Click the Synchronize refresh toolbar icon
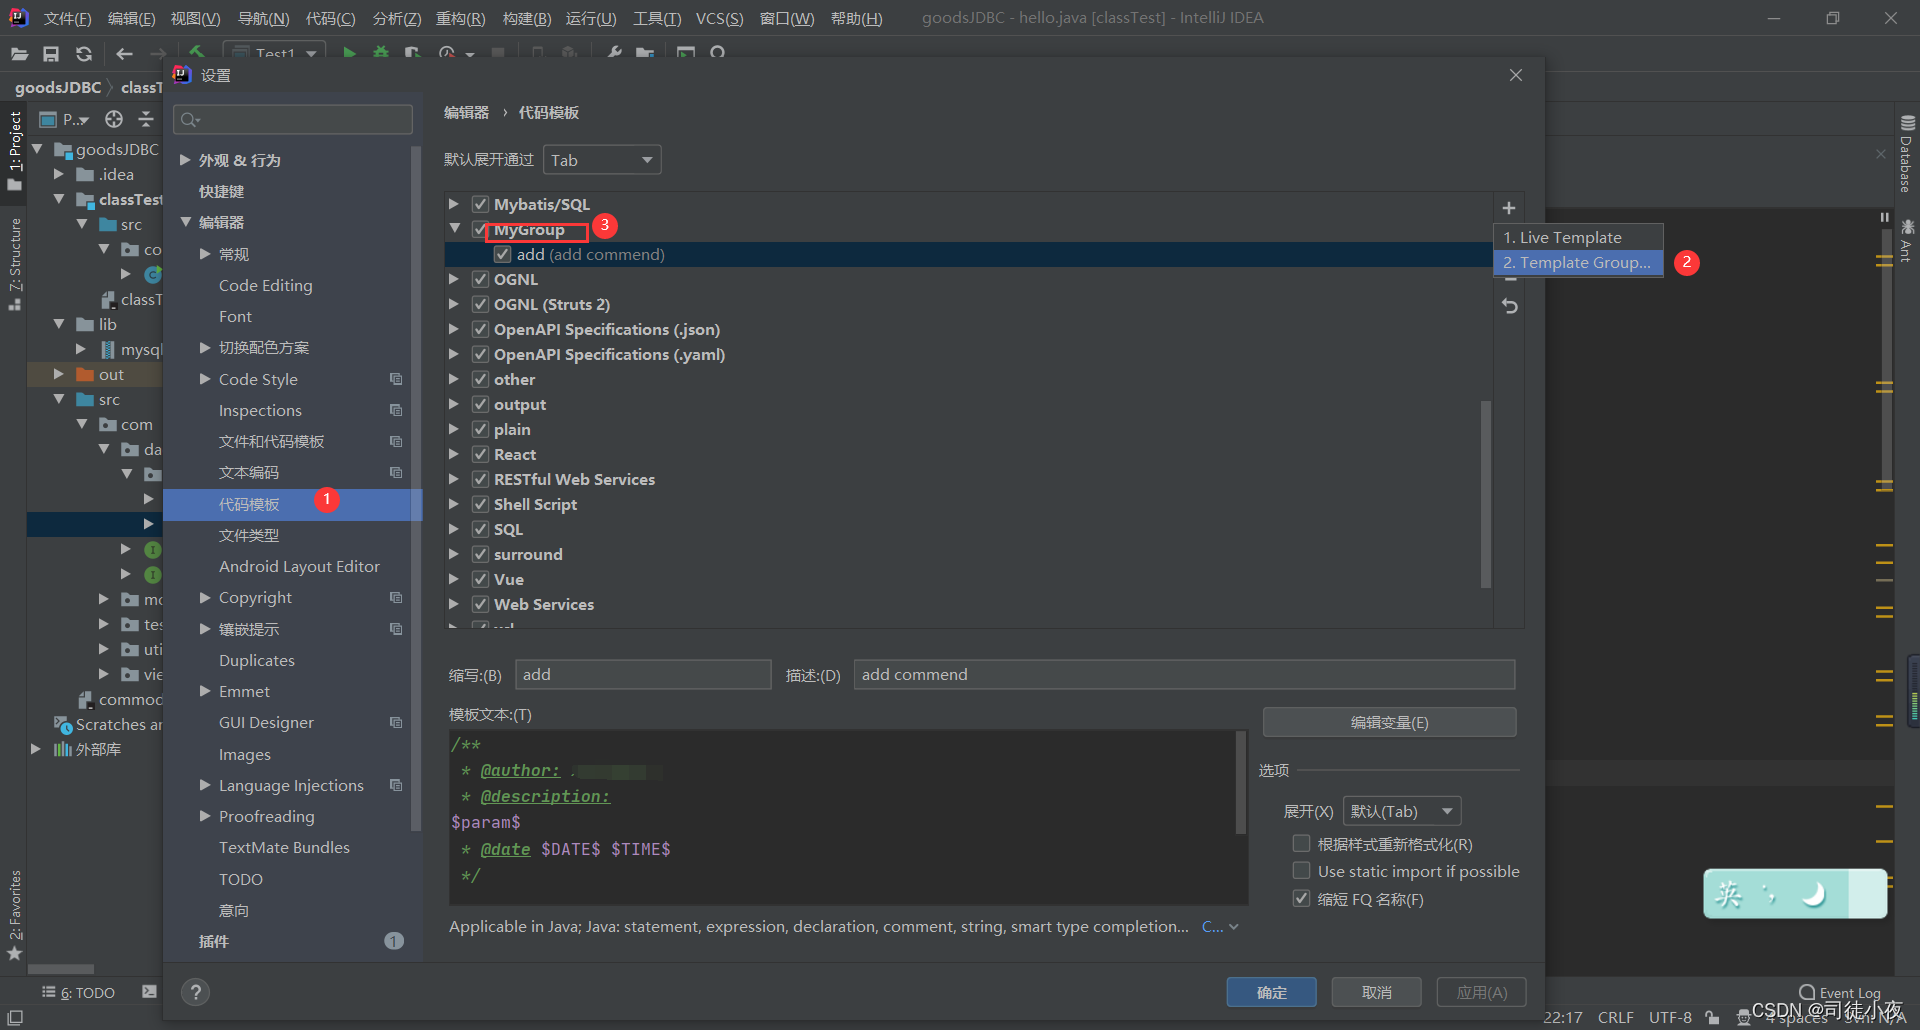This screenshot has width=1920, height=1030. [84, 54]
